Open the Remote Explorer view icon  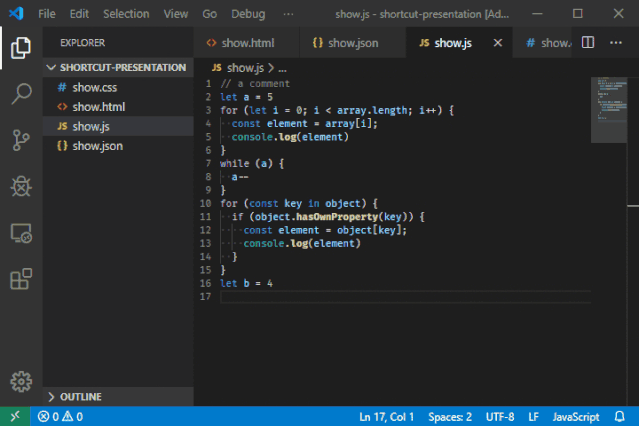(21, 233)
